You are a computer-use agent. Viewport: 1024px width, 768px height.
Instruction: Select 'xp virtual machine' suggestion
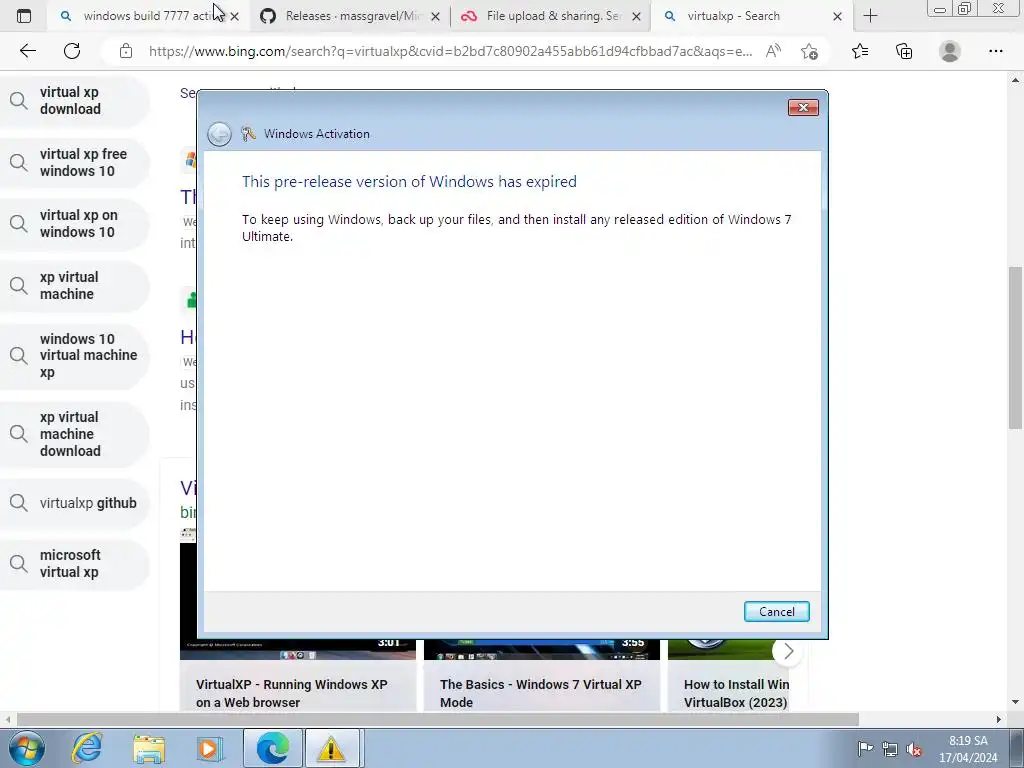point(74,285)
